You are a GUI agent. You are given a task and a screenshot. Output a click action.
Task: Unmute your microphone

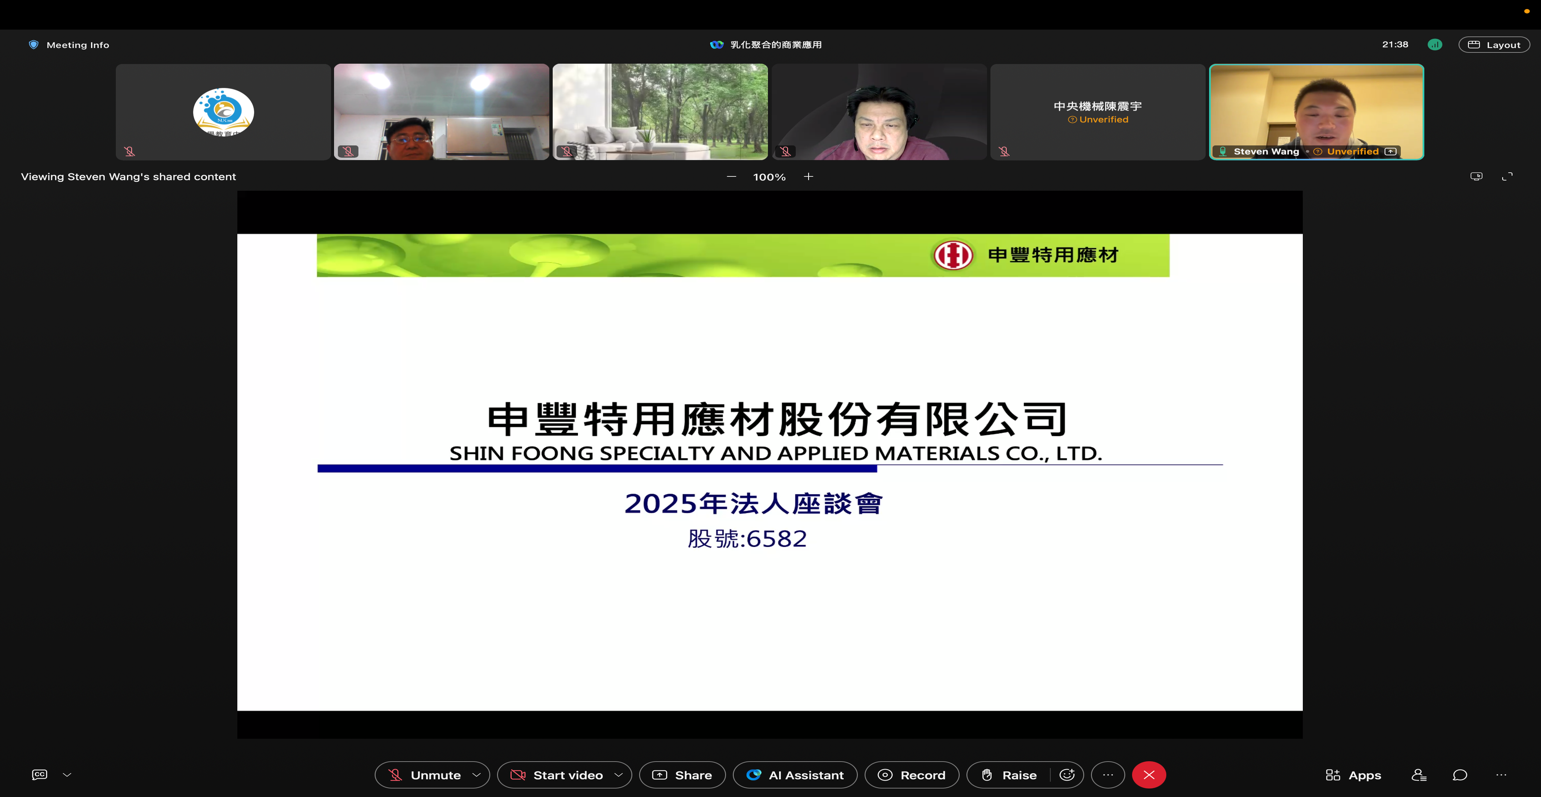[424, 775]
